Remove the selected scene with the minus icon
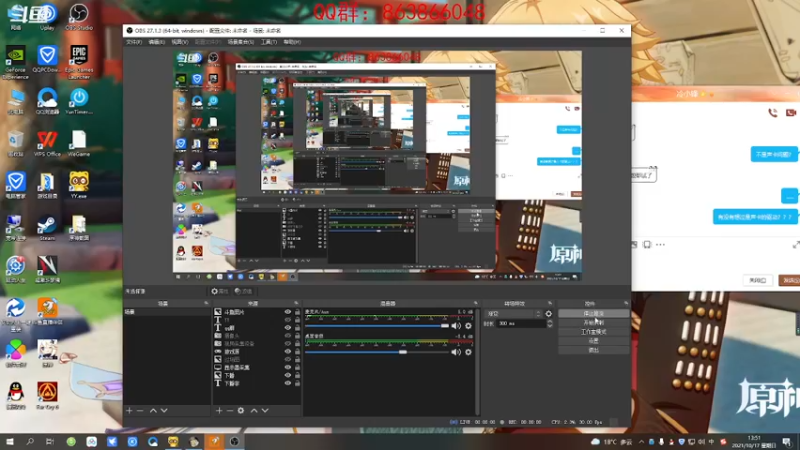Image resolution: width=800 pixels, height=450 pixels. [x=140, y=411]
